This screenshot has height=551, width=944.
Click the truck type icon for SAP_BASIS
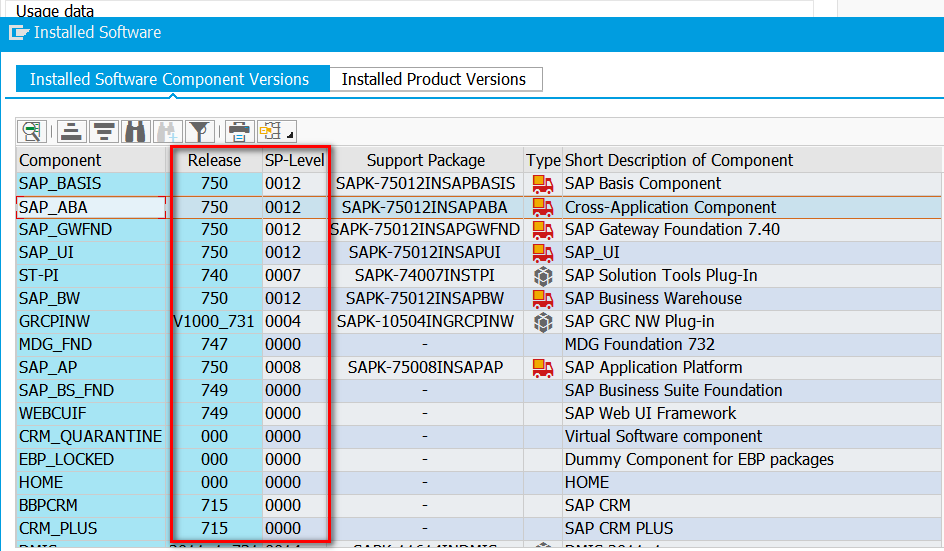[543, 184]
